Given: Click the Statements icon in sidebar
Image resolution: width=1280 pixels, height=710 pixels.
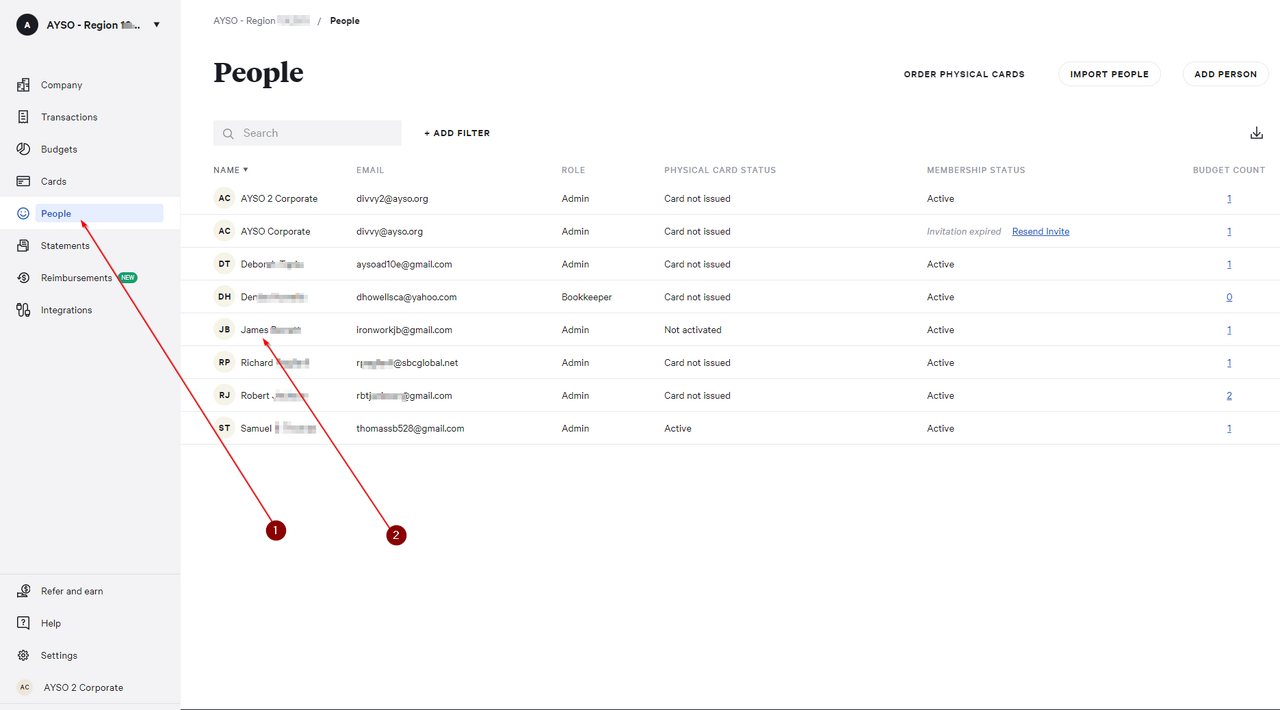Looking at the screenshot, I should (23, 246).
